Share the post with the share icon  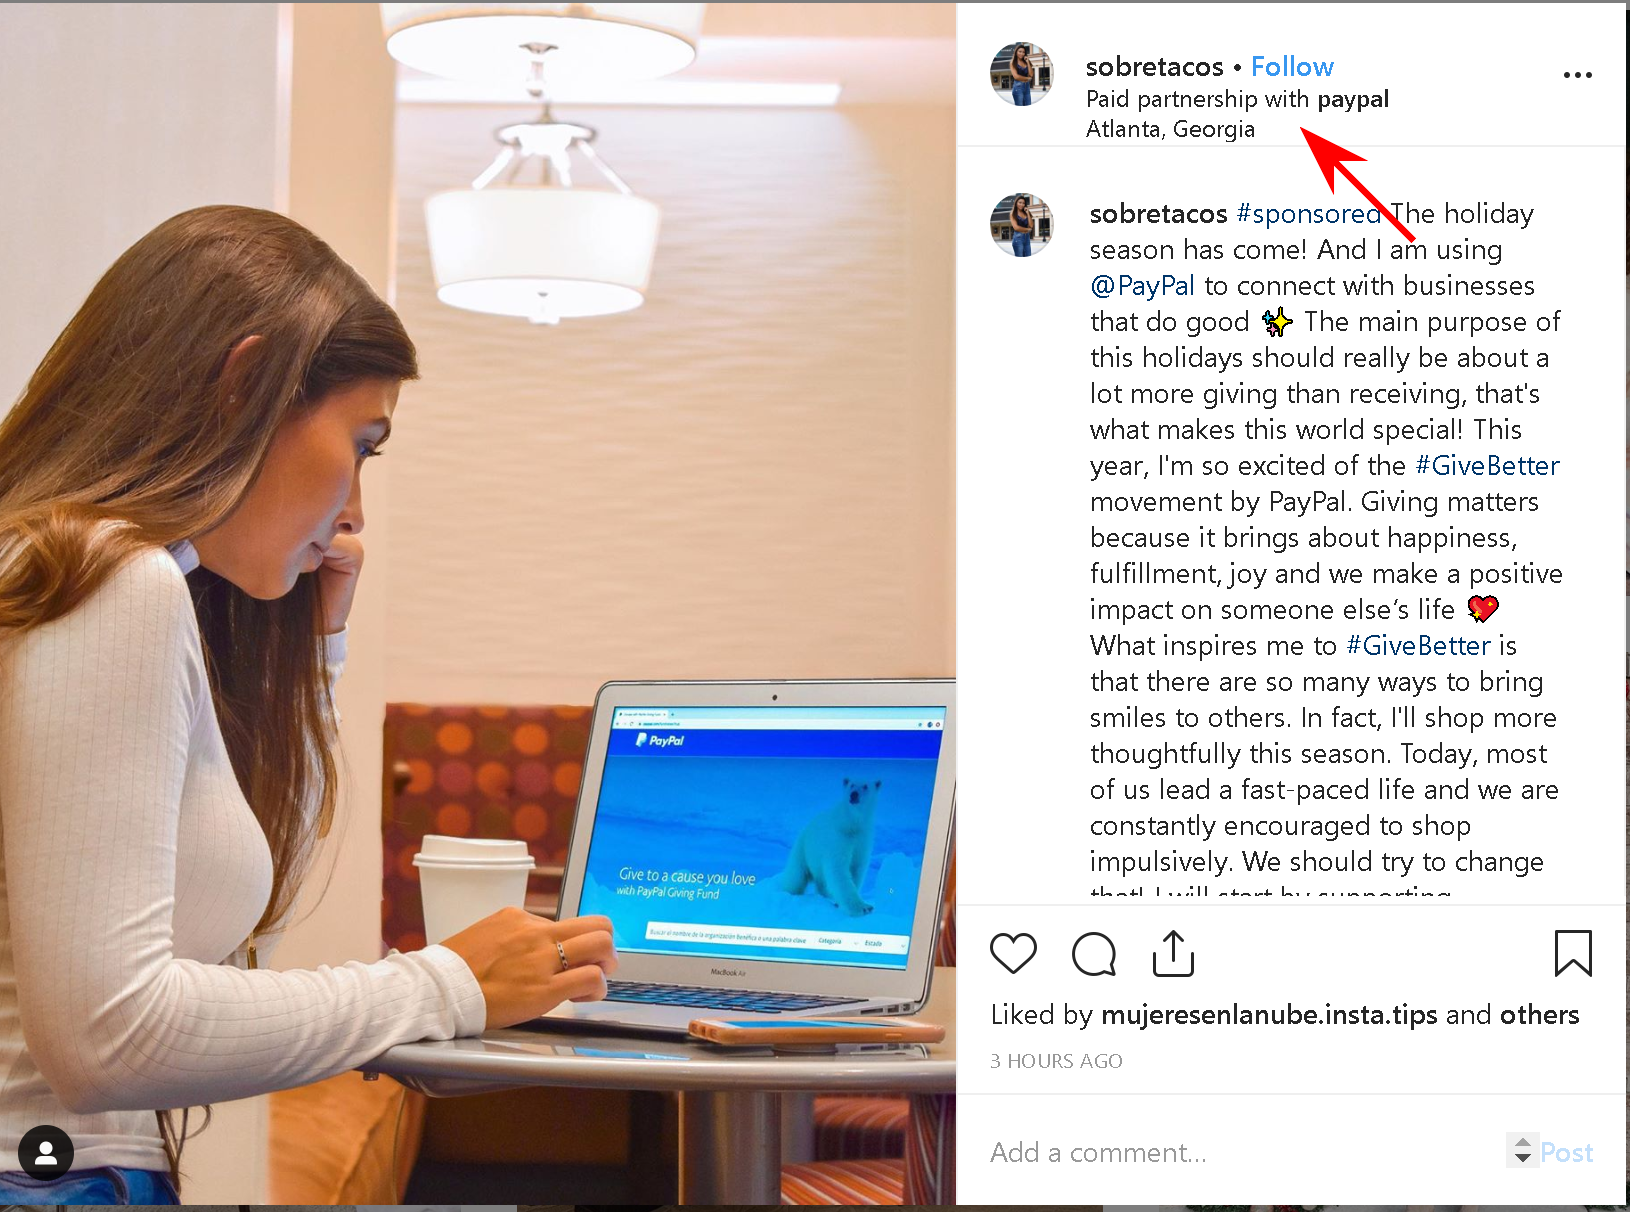[1173, 953]
